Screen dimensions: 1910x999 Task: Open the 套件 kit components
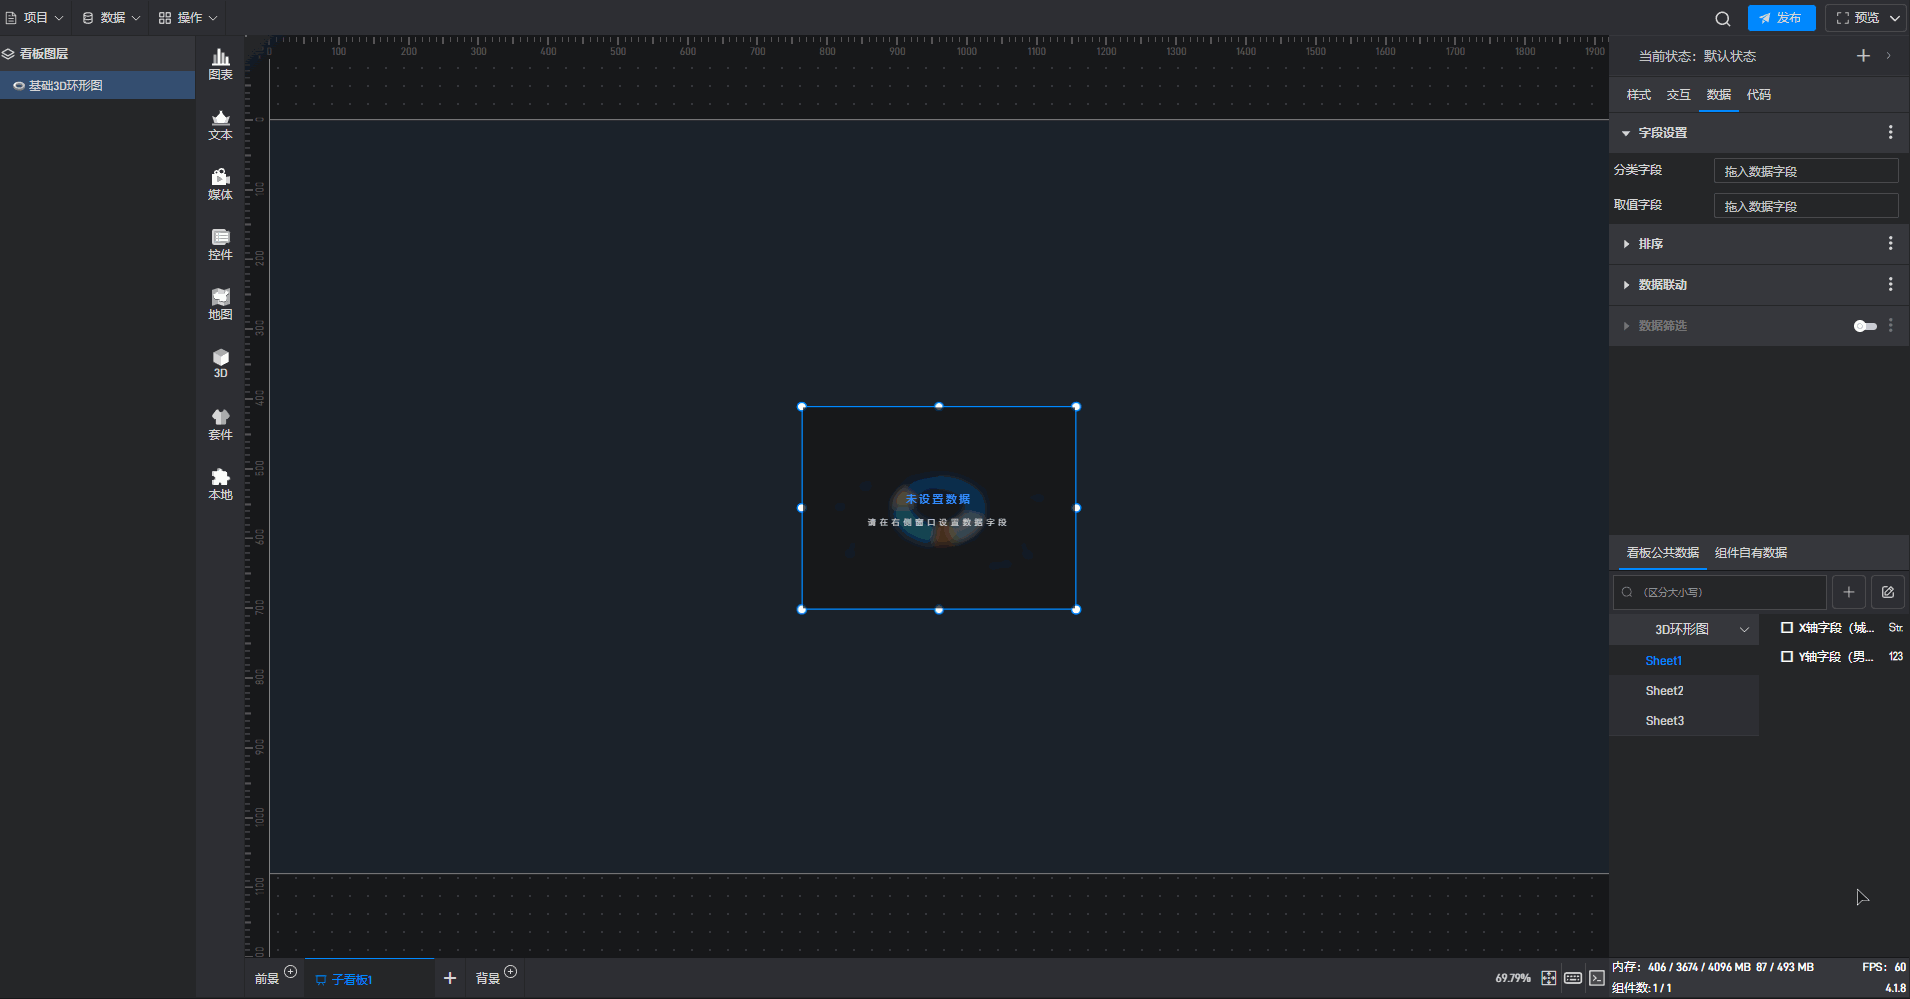pos(220,425)
